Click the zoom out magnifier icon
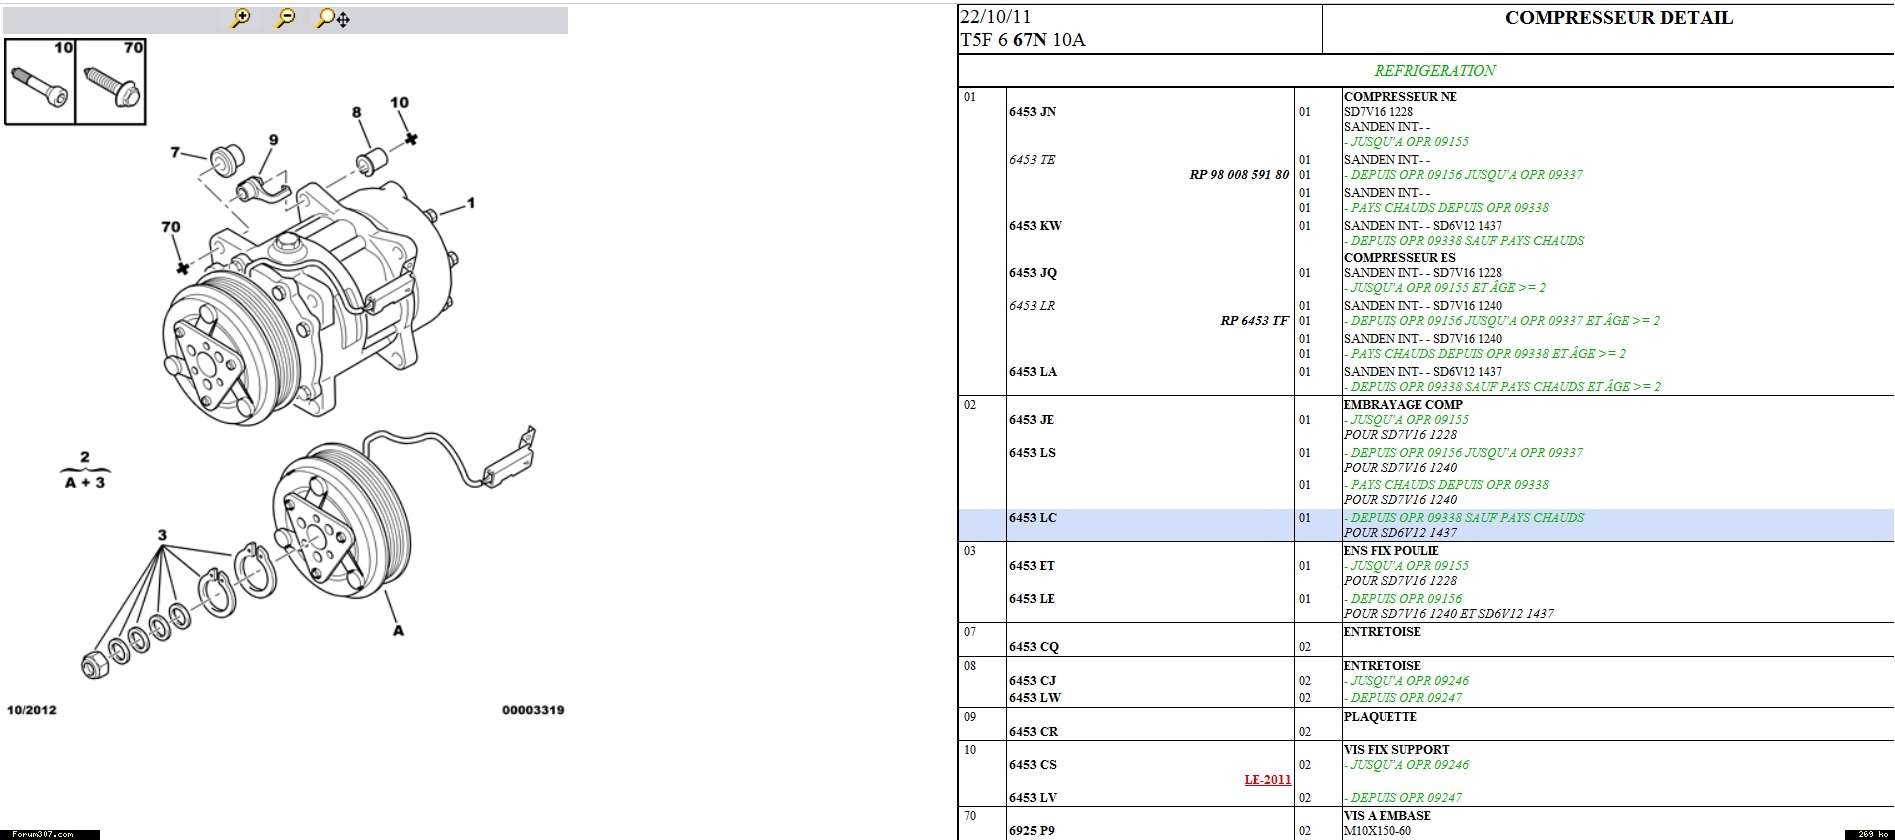1895x840 pixels. (x=286, y=18)
